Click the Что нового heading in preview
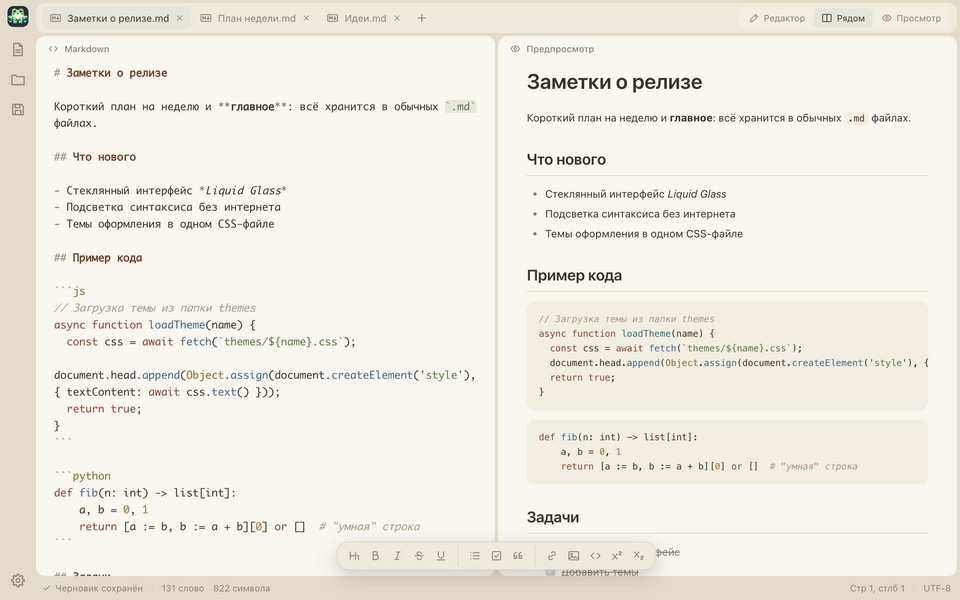Viewport: 960px width, 600px height. point(566,160)
